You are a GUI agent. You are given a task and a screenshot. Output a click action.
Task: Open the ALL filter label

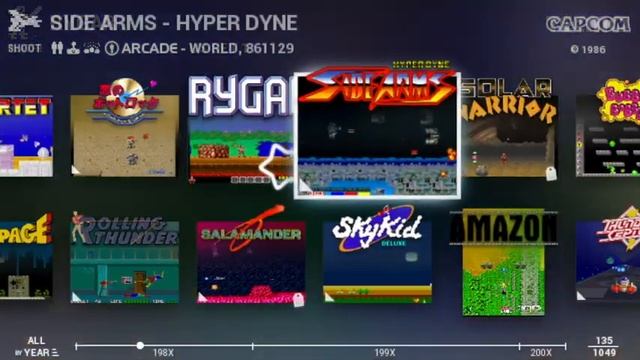coord(36,340)
